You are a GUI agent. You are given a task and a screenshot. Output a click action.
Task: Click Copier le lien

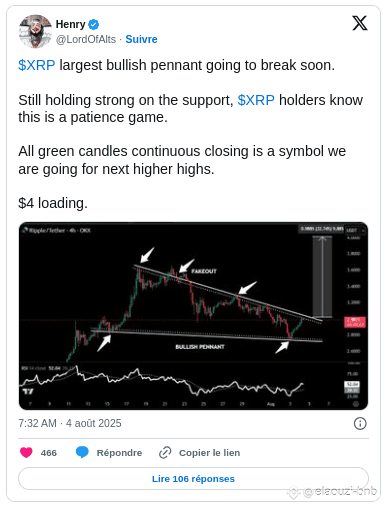(209, 453)
